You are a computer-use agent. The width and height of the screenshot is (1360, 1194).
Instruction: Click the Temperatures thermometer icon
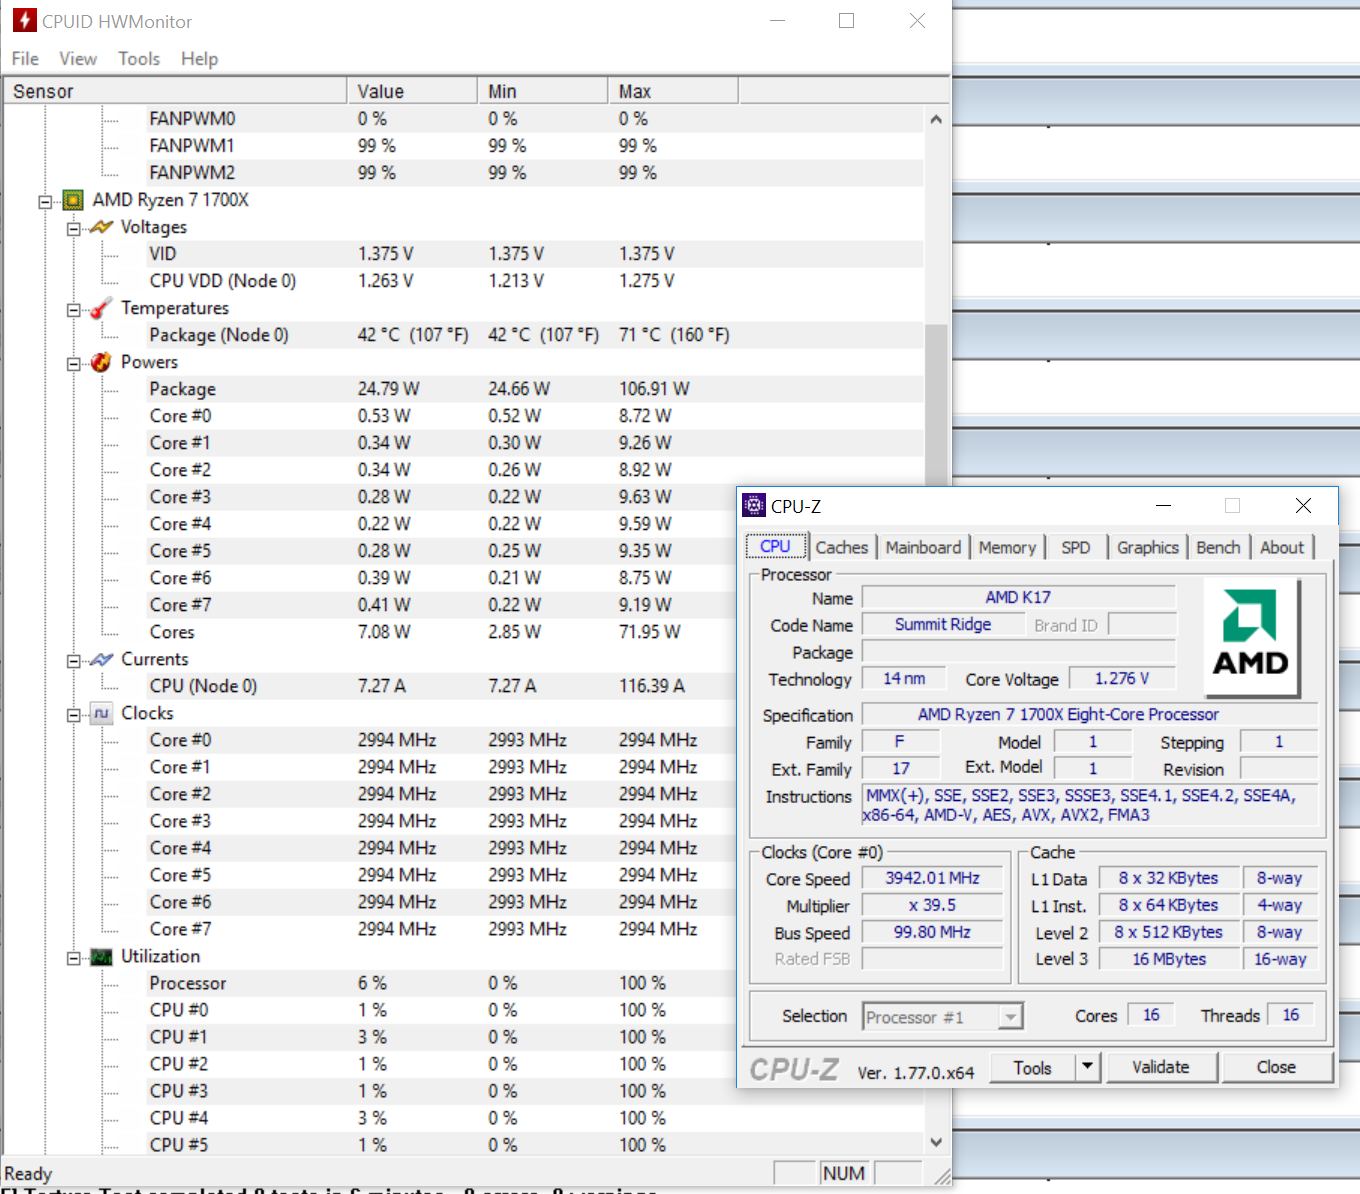pos(101,308)
